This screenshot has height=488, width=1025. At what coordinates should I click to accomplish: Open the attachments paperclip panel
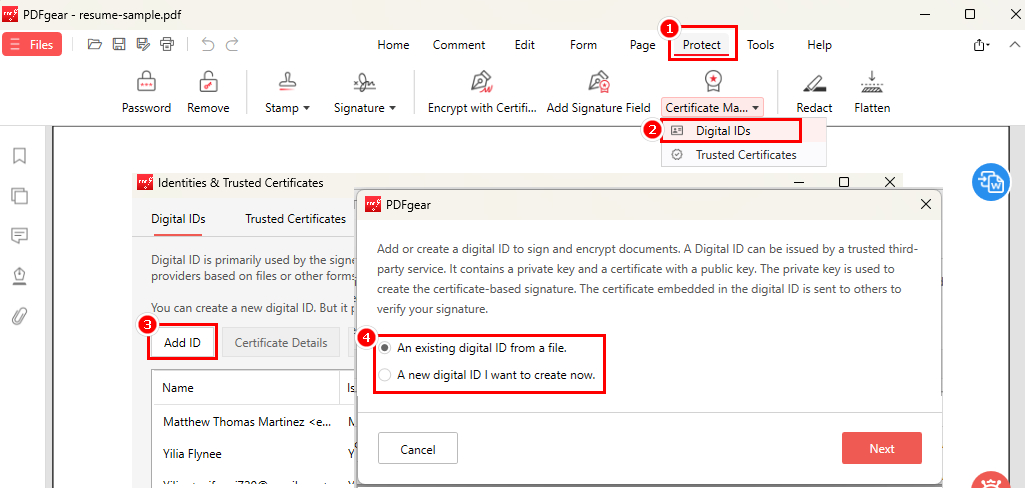click(20, 316)
